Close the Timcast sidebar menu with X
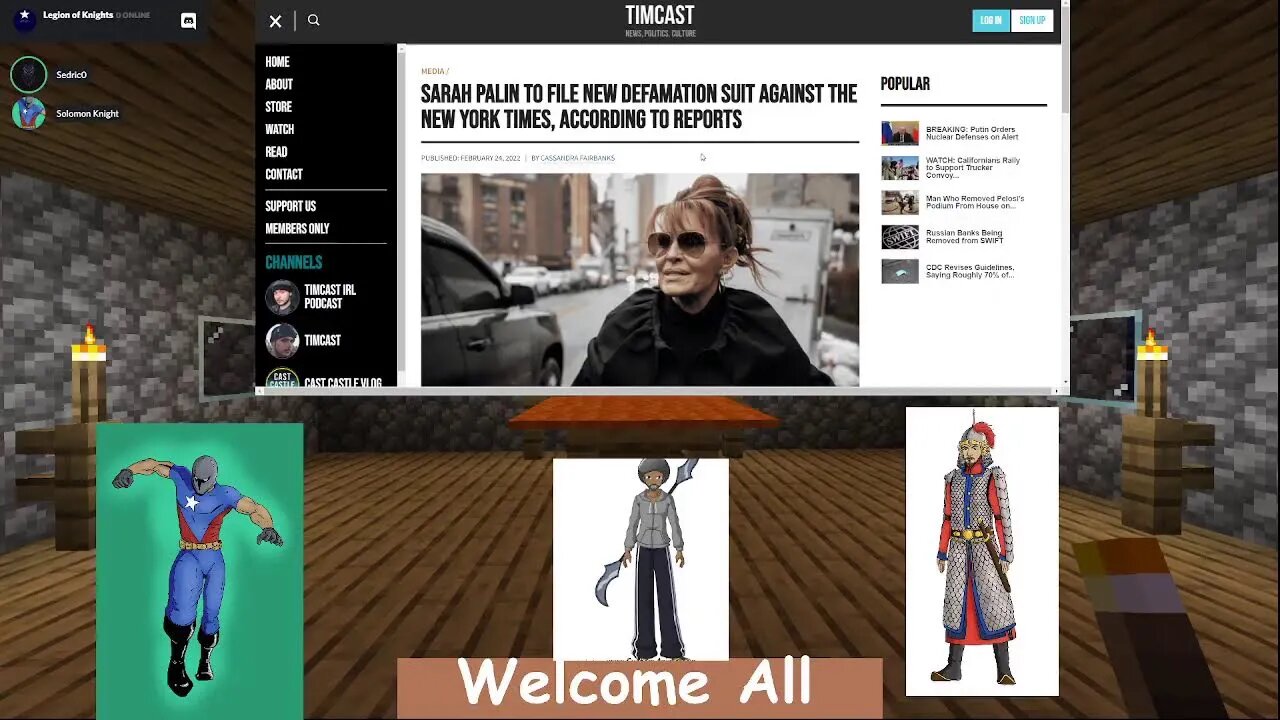 pos(275,21)
